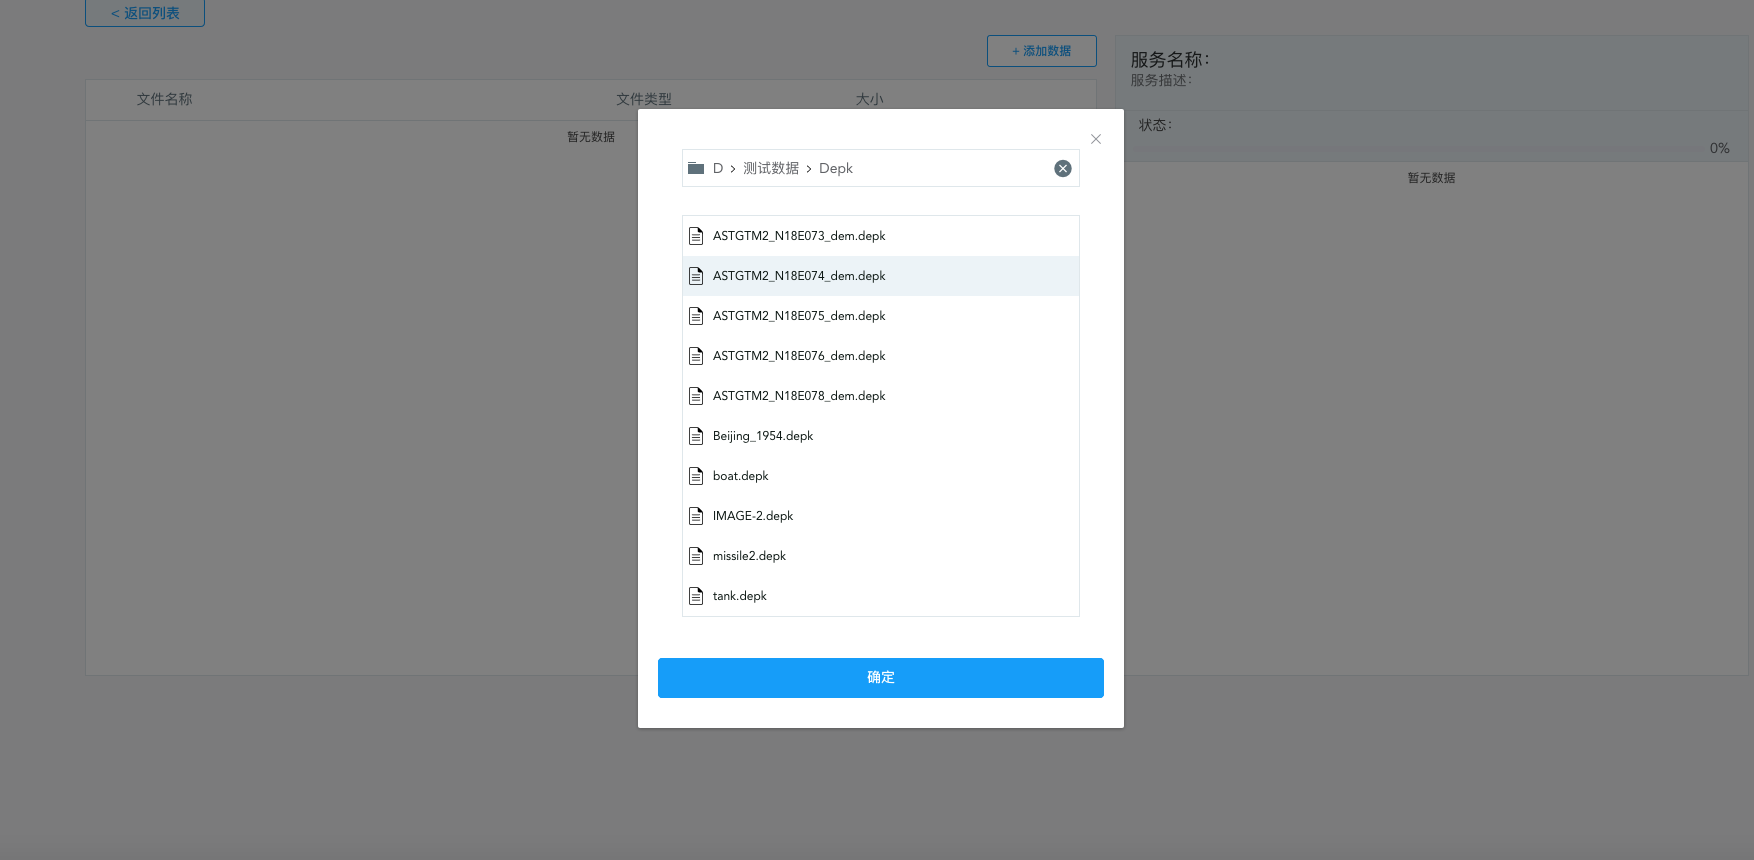The height and width of the screenshot is (860, 1754).
Task: Click file icon beside ASTGTM2_N18E075_dem.depk
Action: click(696, 316)
